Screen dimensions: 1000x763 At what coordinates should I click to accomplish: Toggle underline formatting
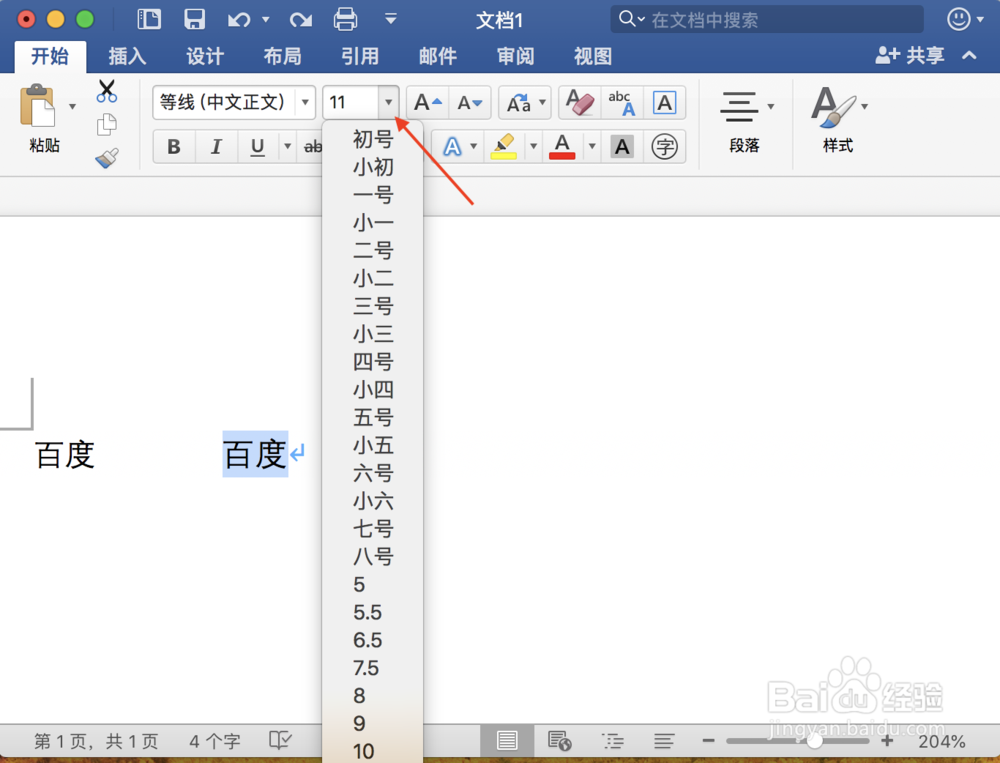point(258,146)
